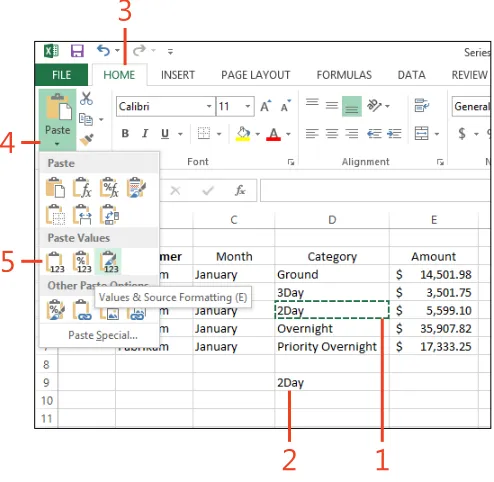Click the Paste dropdown arrow under Paste
This screenshot has width=494, height=482.
[x=57, y=144]
